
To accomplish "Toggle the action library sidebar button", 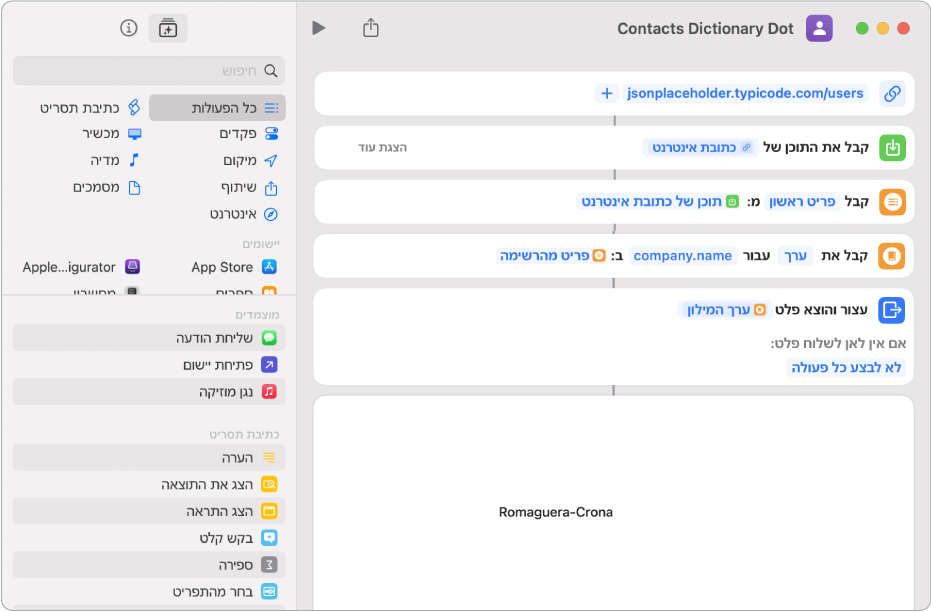I will point(168,28).
